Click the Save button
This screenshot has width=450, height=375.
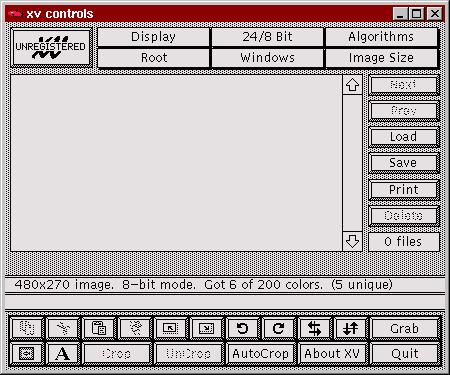[x=404, y=163]
